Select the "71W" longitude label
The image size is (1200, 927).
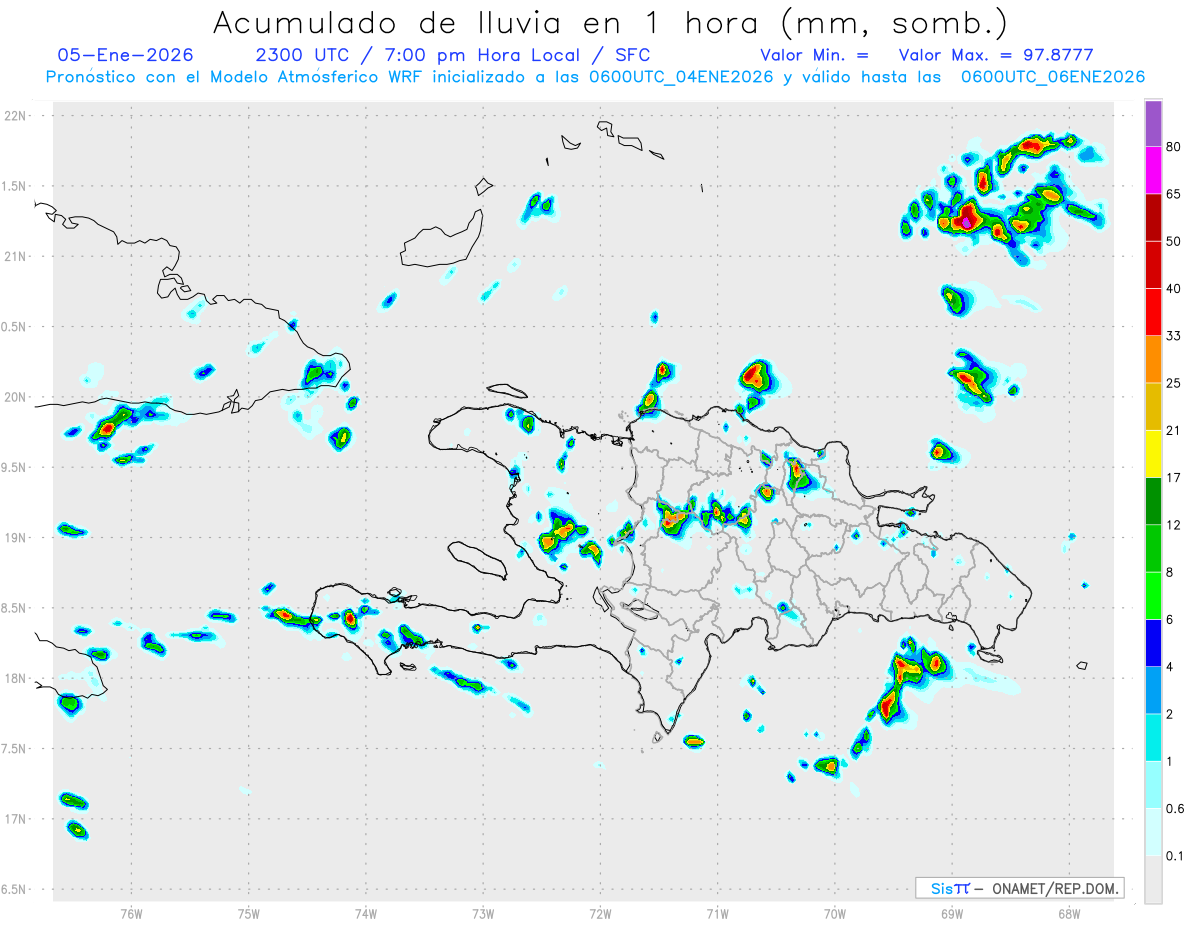coord(717,913)
